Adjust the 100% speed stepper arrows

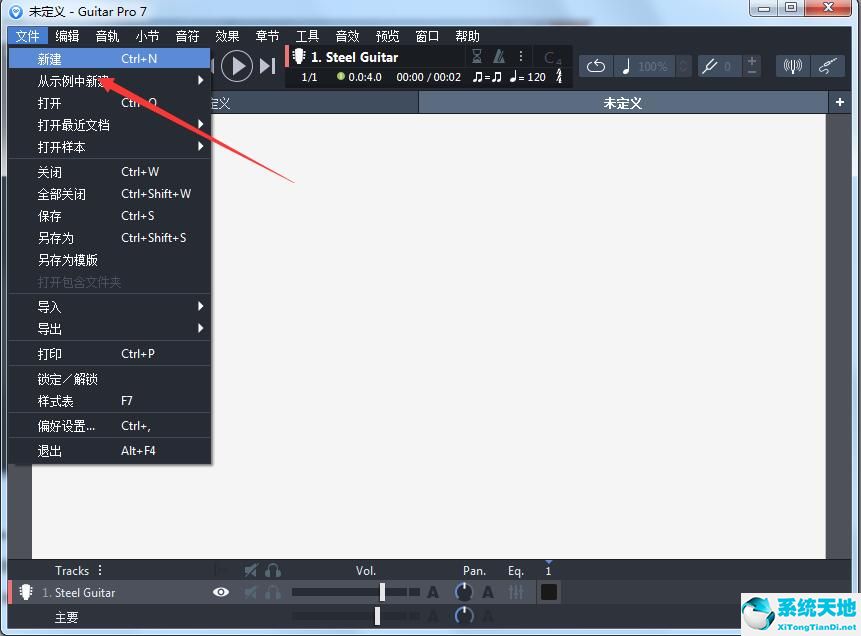pos(683,66)
